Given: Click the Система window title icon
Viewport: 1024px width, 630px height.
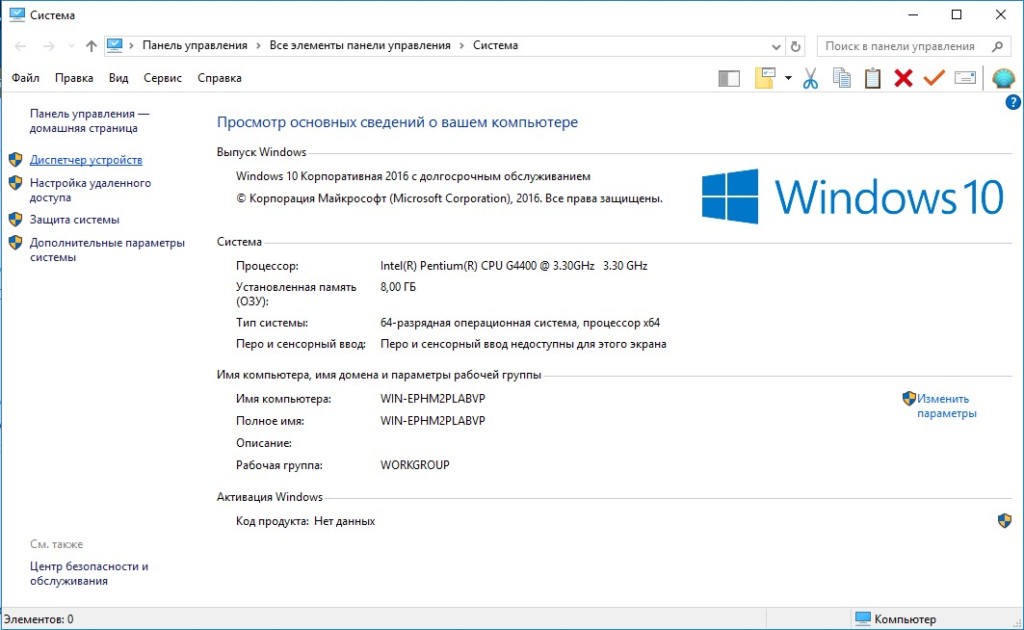Looking at the screenshot, I should (x=16, y=14).
